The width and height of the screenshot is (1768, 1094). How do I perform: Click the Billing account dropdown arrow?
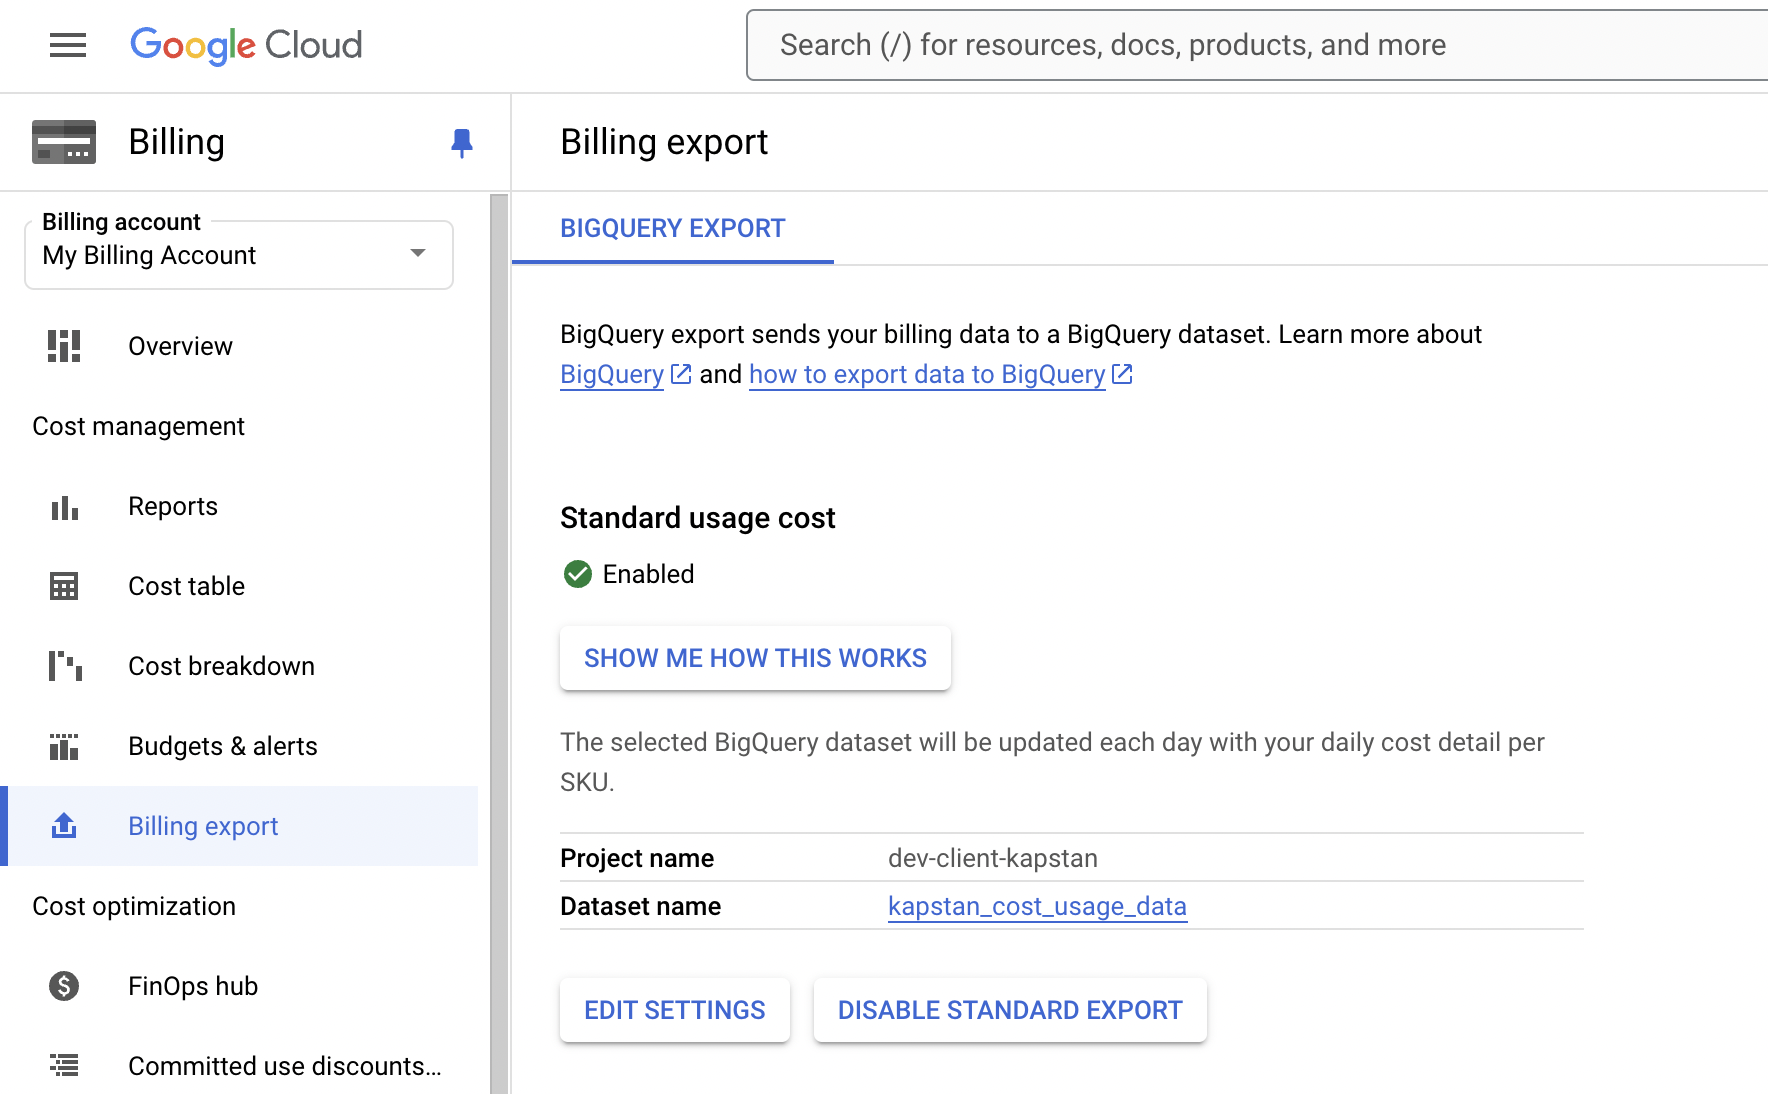point(418,254)
